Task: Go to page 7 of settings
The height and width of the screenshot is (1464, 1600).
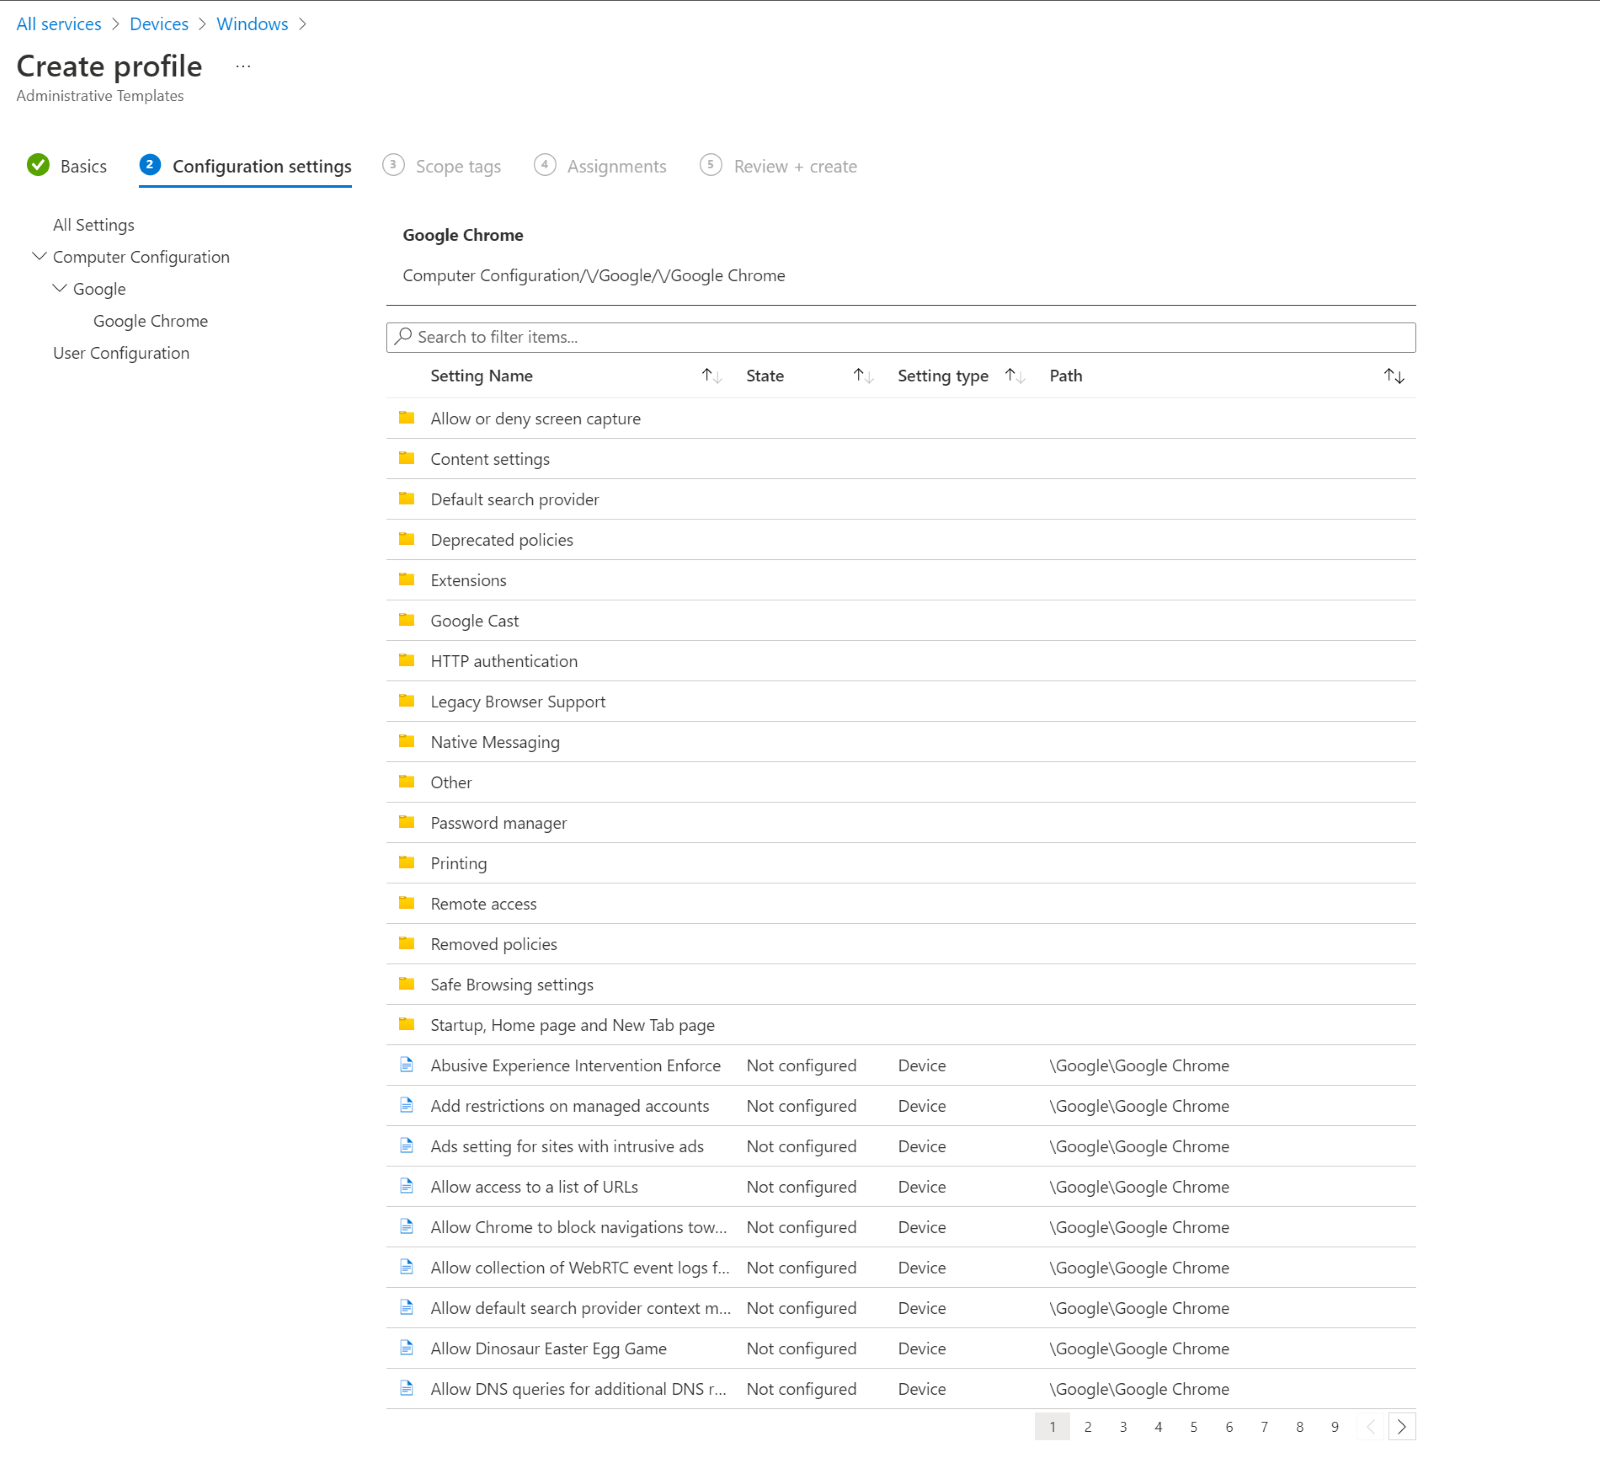Action: pyautogui.click(x=1264, y=1427)
